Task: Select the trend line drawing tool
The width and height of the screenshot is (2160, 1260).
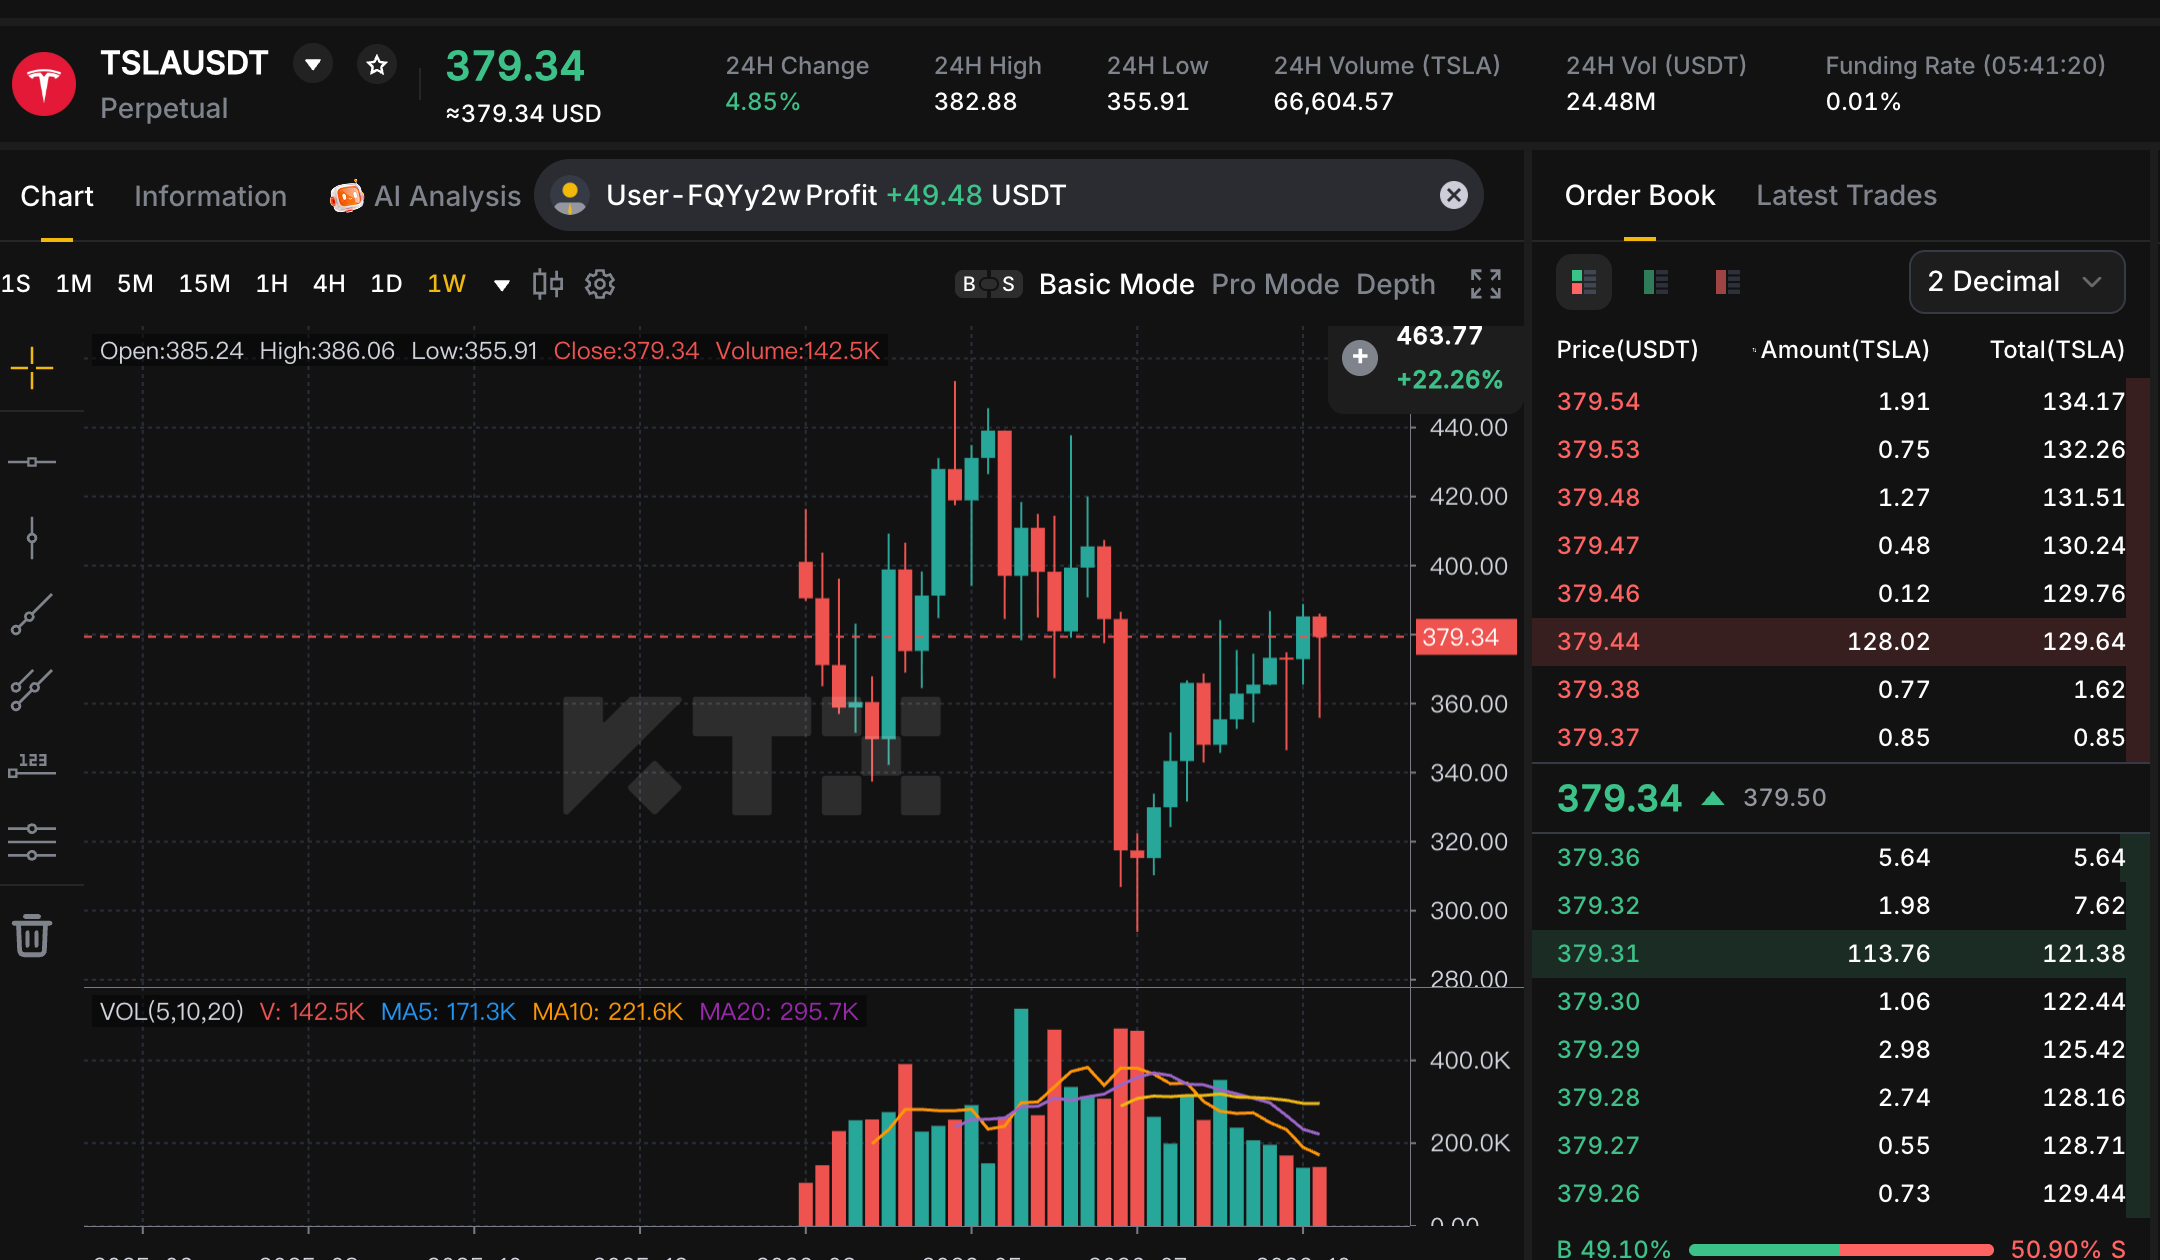Action: click(x=32, y=614)
